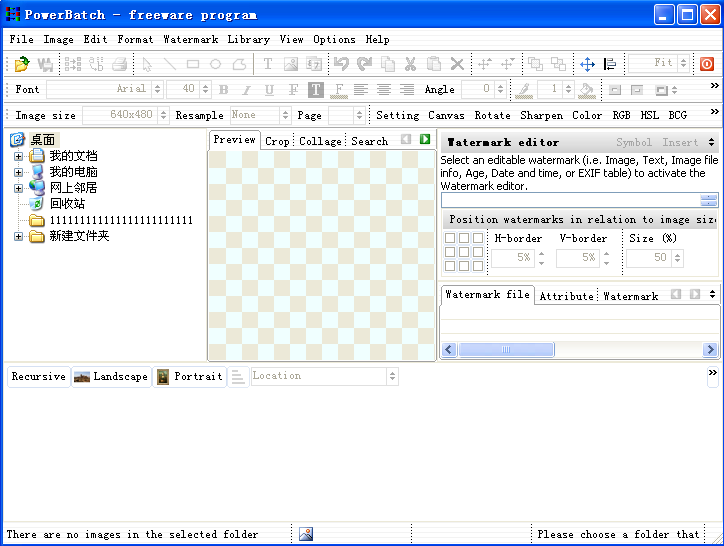Expand the 我的电脑 tree node
This screenshot has width=724, height=546.
click(x=18, y=172)
